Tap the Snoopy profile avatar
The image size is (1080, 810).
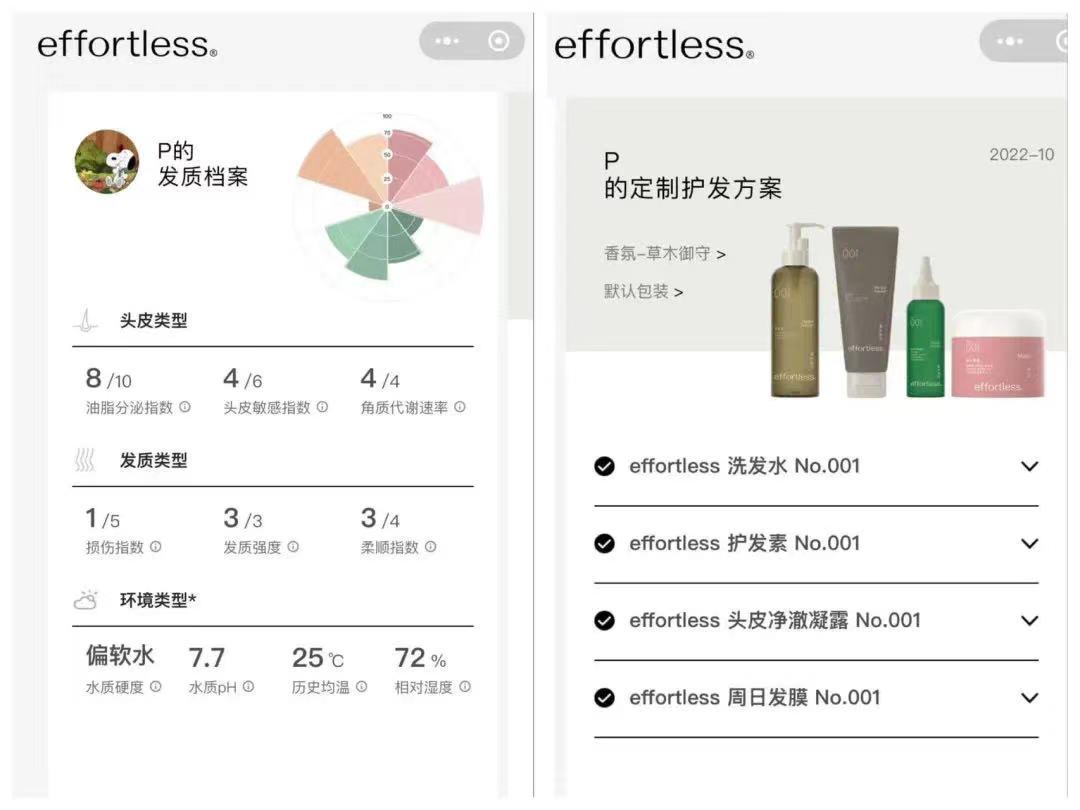107,161
